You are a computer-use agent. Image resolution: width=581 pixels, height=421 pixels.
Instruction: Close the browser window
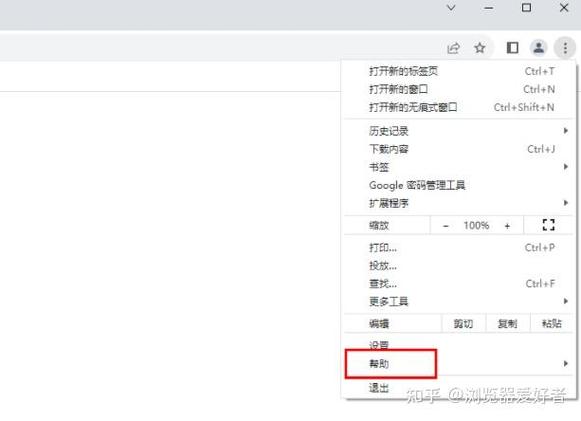pos(564,7)
